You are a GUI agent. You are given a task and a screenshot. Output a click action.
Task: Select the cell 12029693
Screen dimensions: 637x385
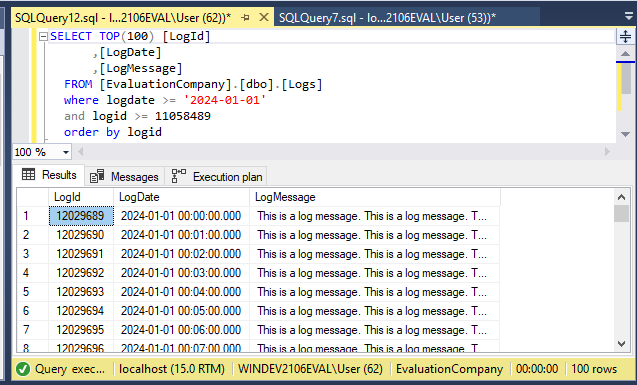[81, 292]
